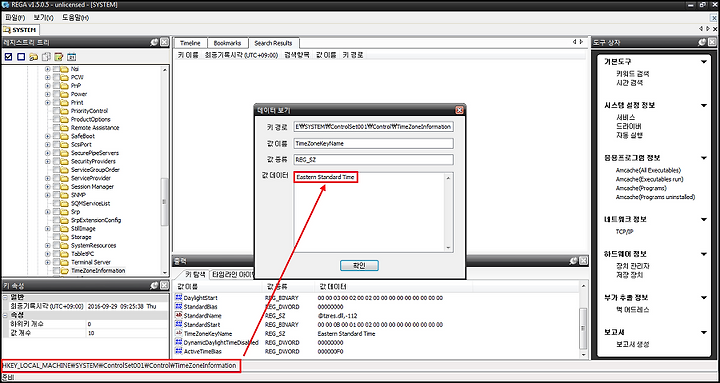720x383 pixels.
Task: Click the DaylightStart value icon
Action: (x=179, y=298)
